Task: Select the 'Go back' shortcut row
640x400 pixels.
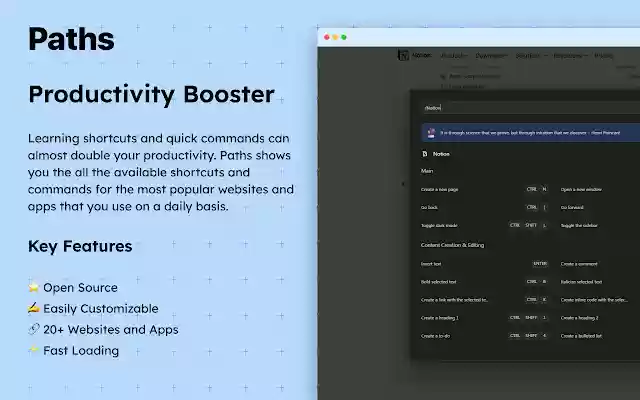Action: tap(484, 207)
